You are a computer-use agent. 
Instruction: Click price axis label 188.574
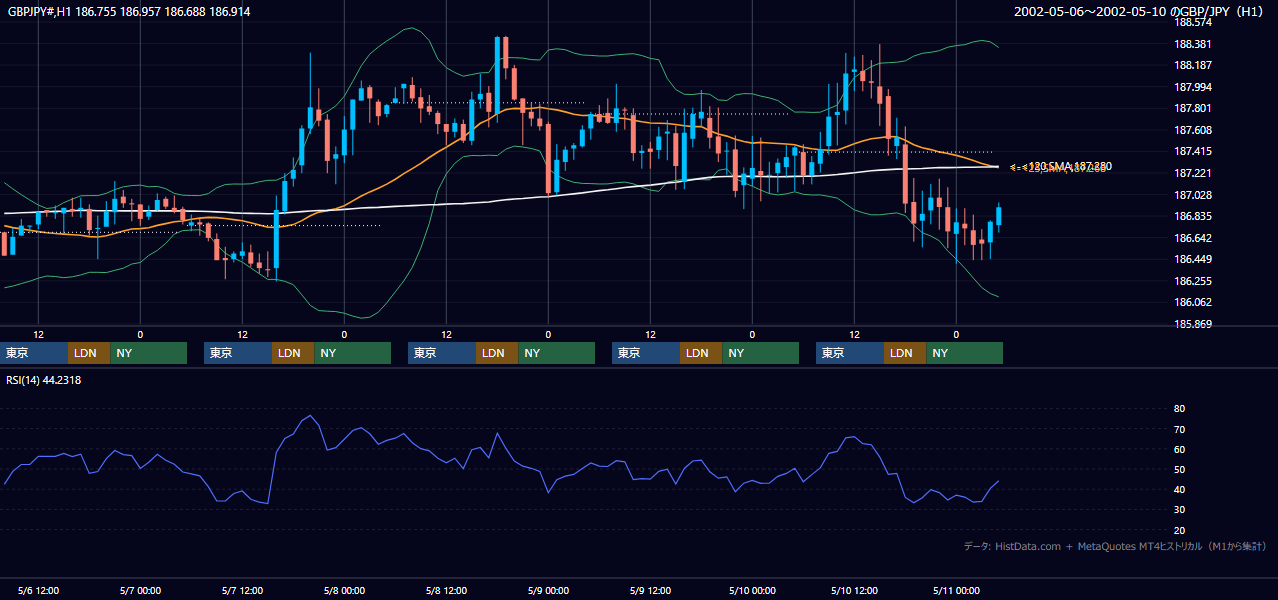coord(1195,22)
